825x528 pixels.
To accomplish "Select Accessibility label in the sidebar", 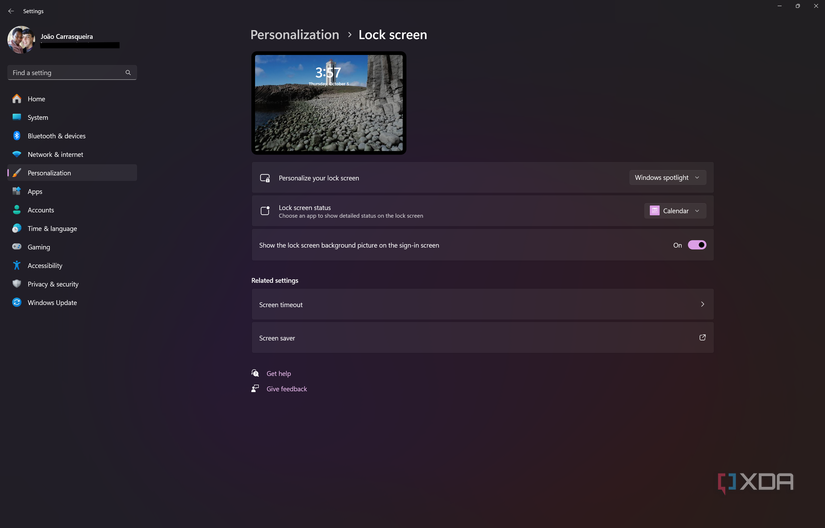I will click(x=45, y=266).
